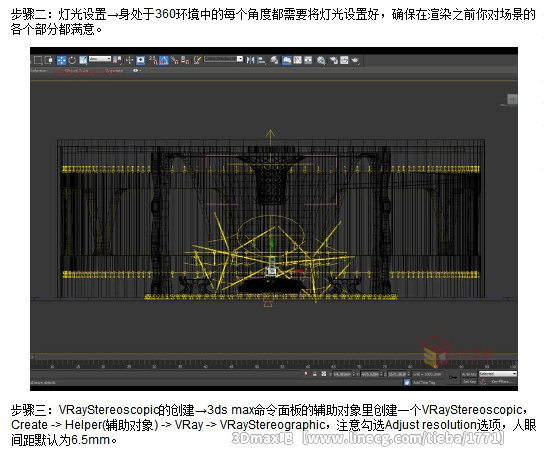Click the large Set Keys key icon
Screen dimensions: 544x457
click(452, 378)
